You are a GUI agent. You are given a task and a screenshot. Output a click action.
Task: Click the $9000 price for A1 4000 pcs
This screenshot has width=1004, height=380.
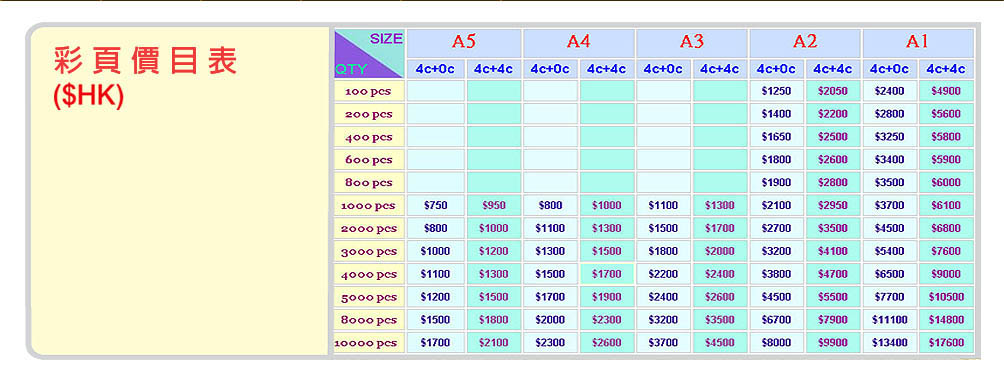click(x=946, y=274)
